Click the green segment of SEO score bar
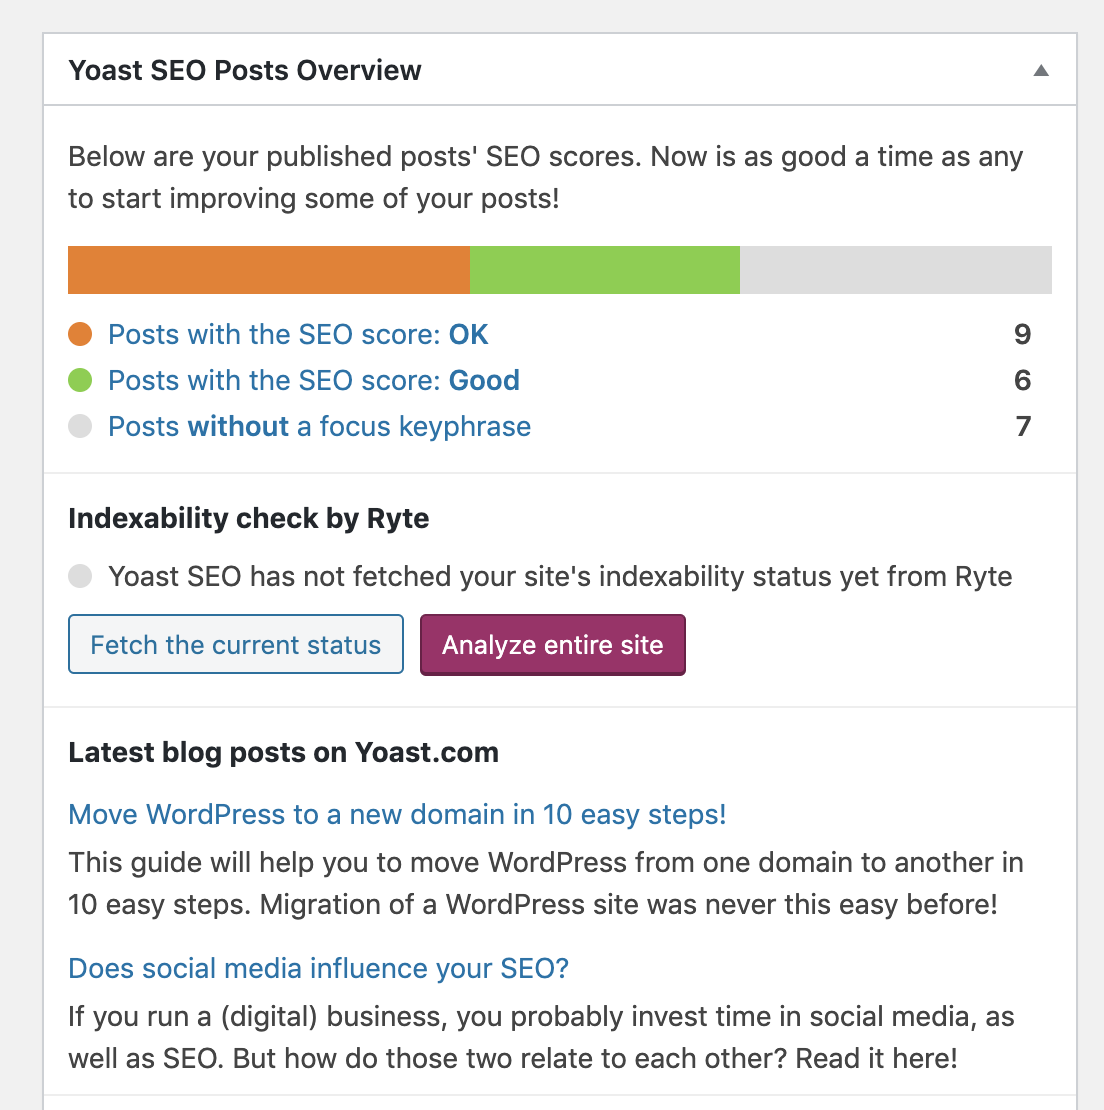The height and width of the screenshot is (1110, 1104). pyautogui.click(x=605, y=270)
